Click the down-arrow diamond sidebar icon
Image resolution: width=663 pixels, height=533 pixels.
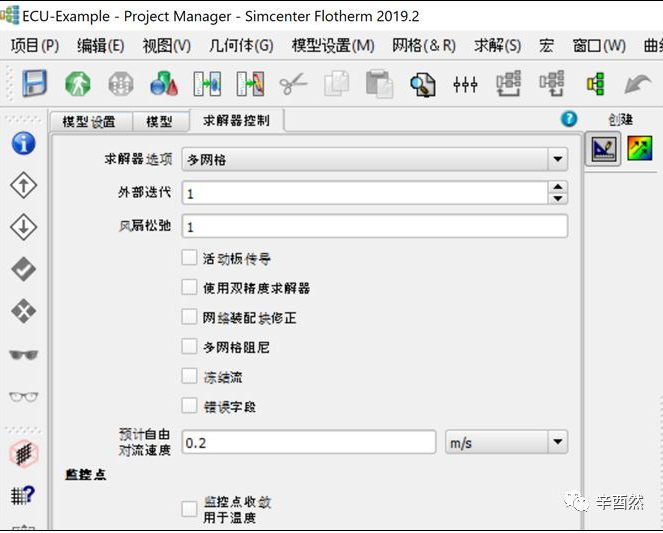point(23,227)
